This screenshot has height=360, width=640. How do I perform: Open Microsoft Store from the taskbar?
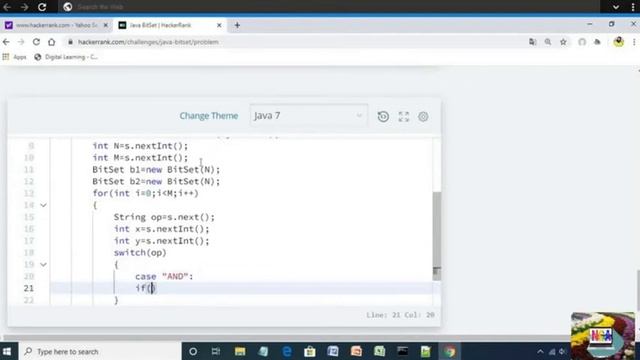[310, 351]
